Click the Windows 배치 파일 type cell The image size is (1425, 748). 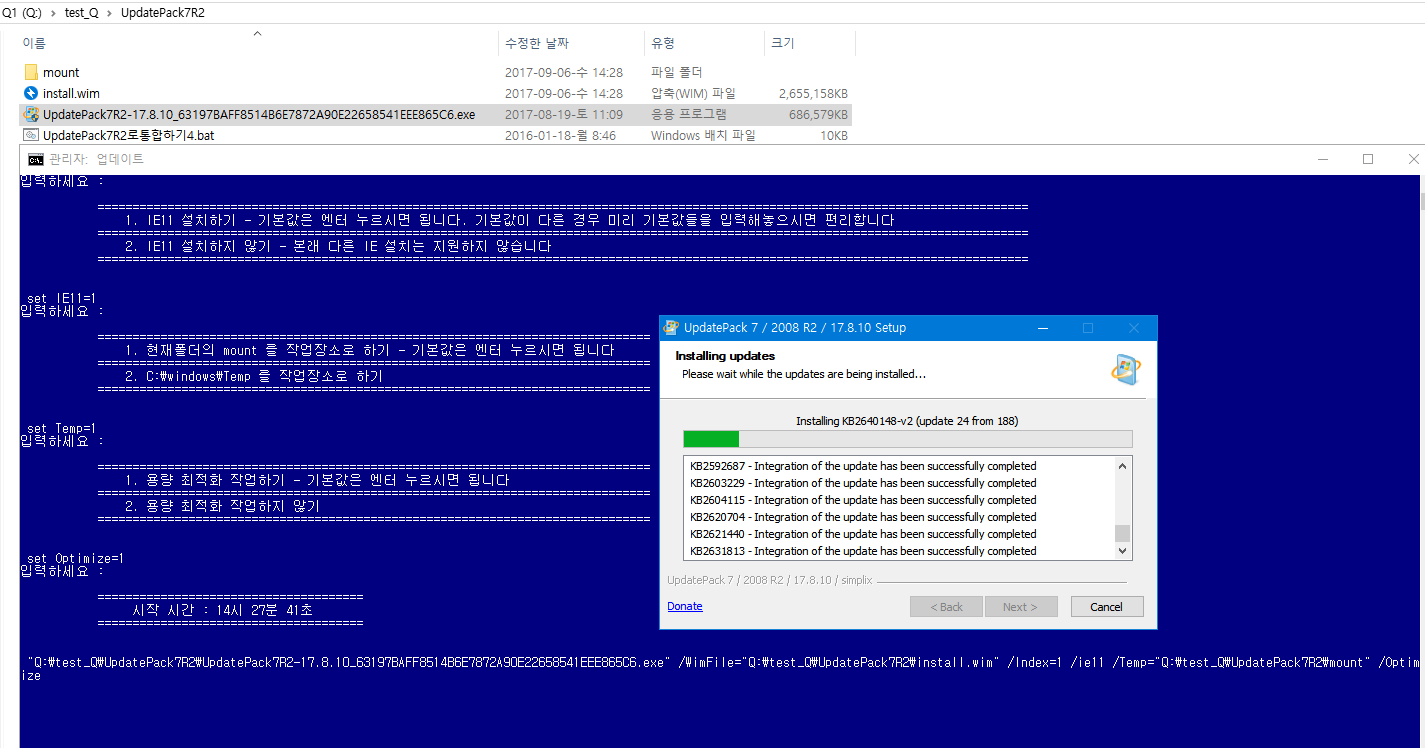point(703,135)
